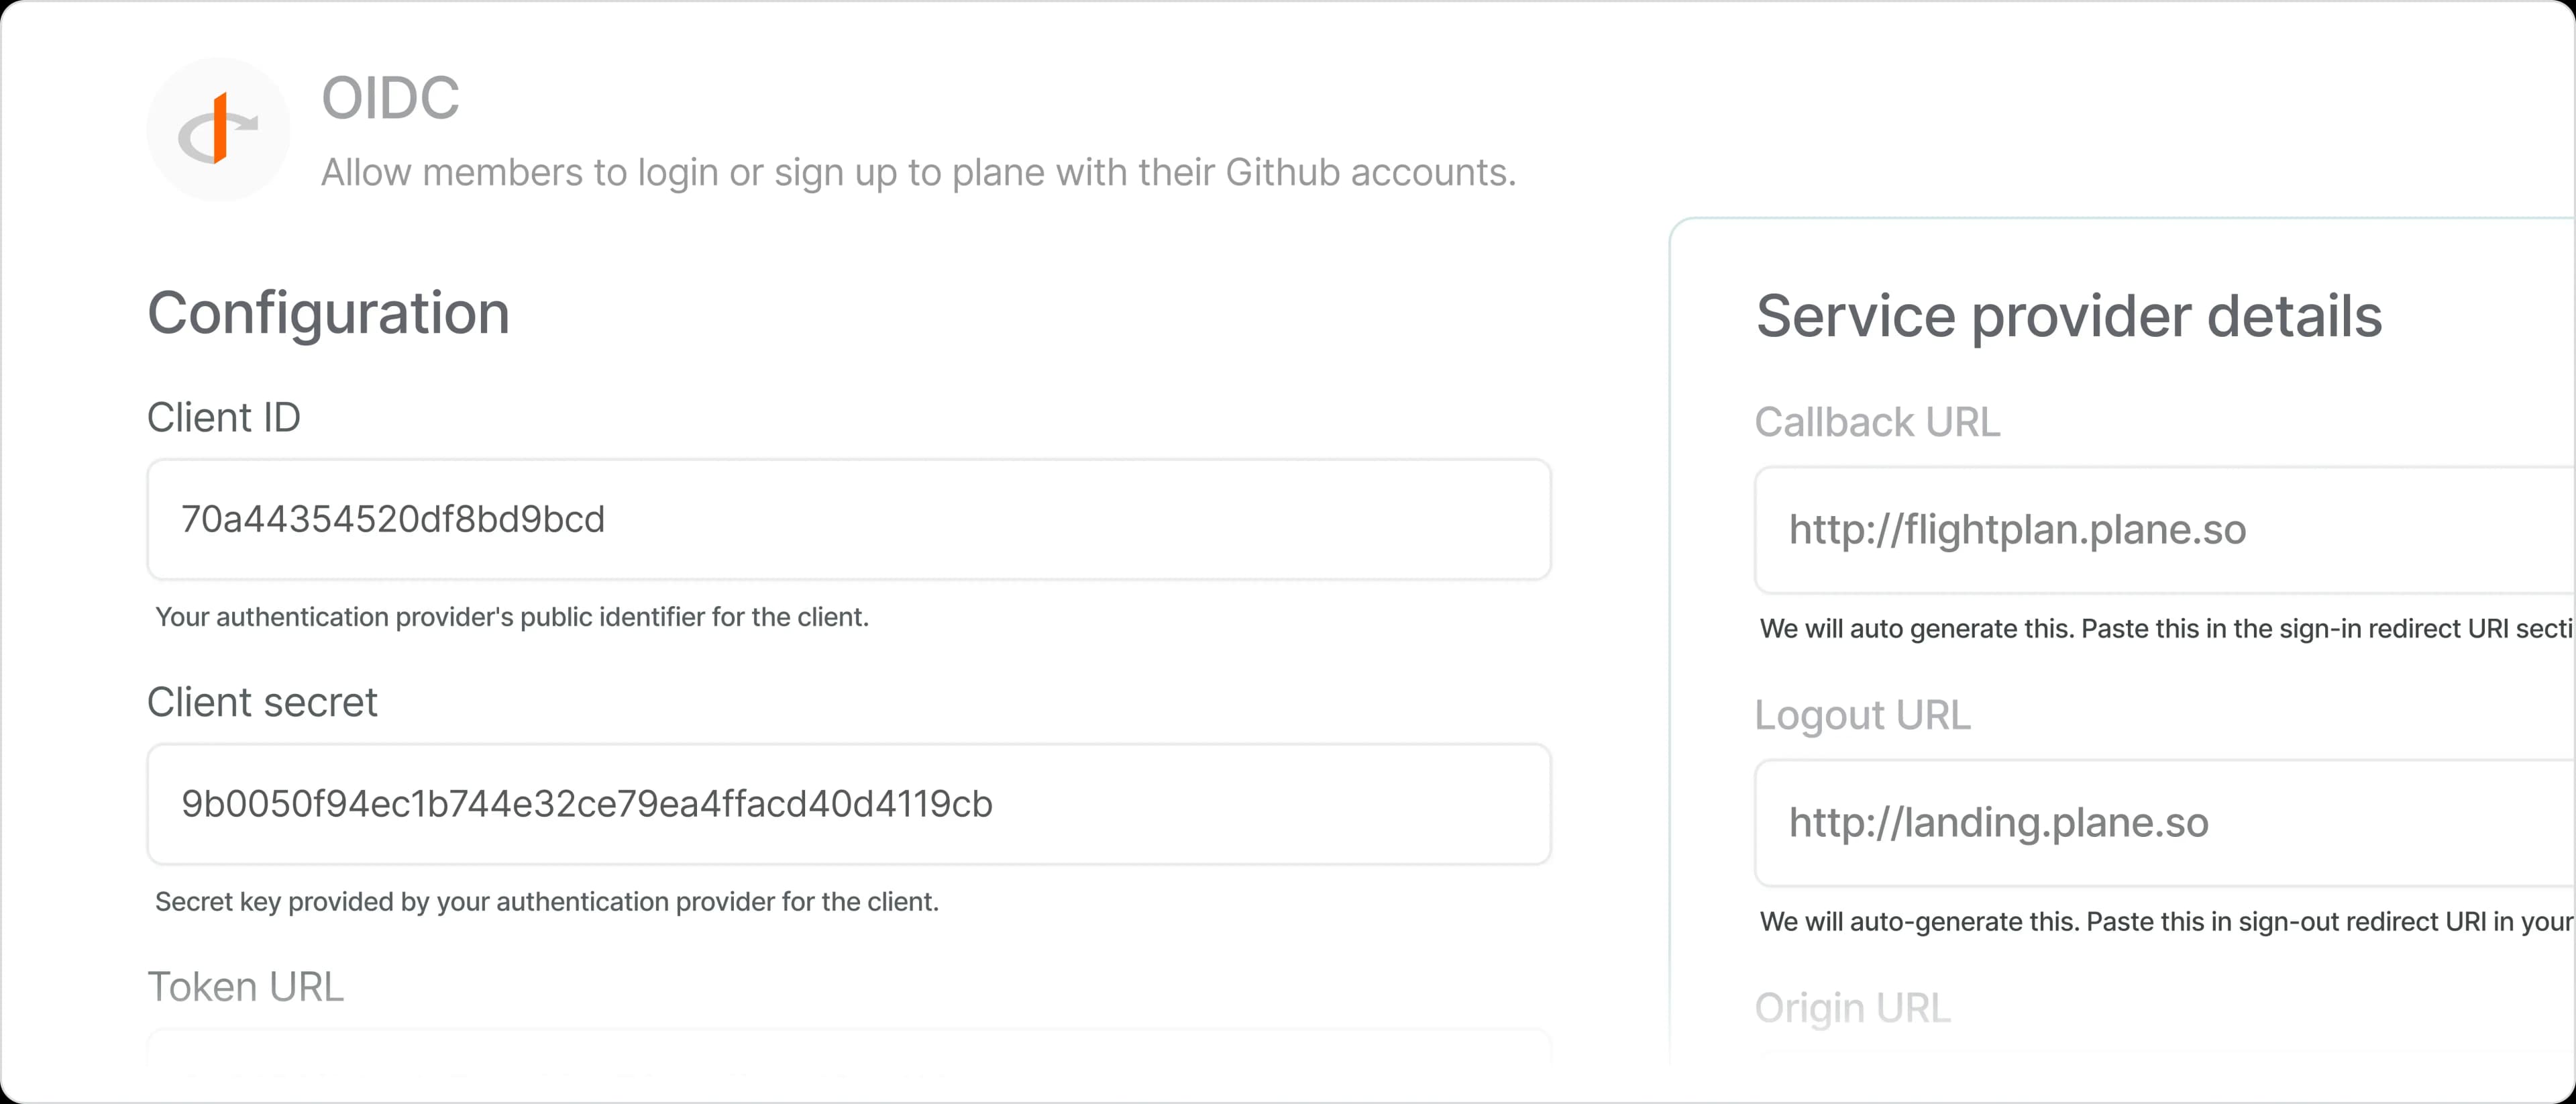Screen dimensions: 2576x1104
Task: Click the Configuration section heading
Action: (328, 313)
